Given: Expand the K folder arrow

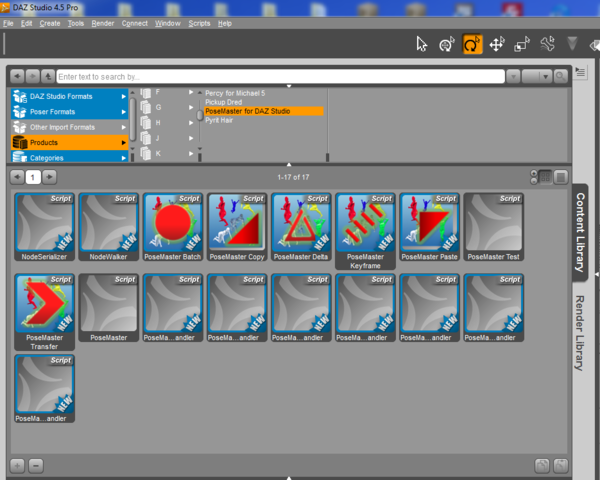Looking at the screenshot, I should pos(191,153).
